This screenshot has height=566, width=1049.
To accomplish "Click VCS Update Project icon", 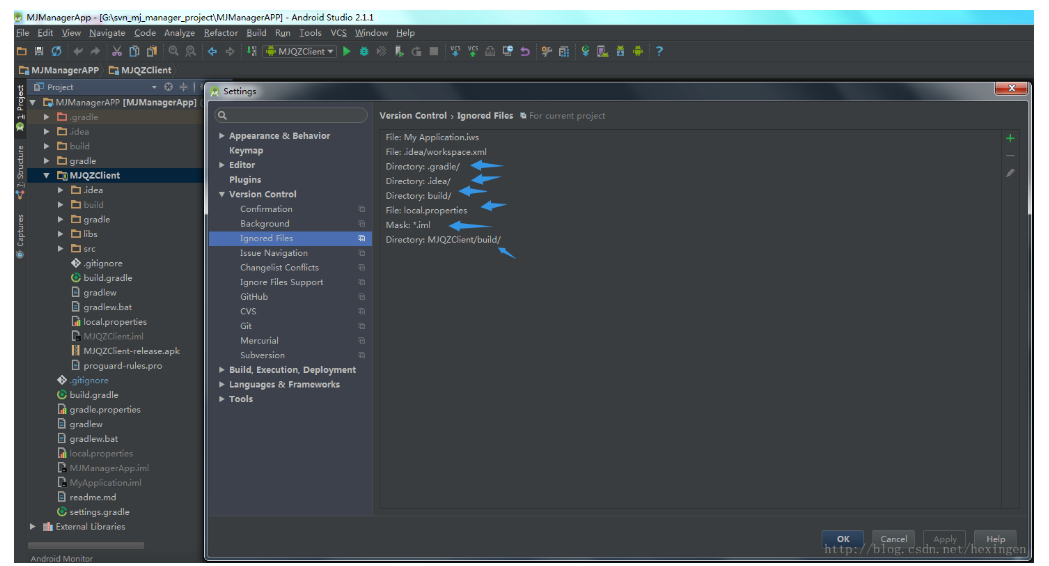I will click(x=455, y=51).
